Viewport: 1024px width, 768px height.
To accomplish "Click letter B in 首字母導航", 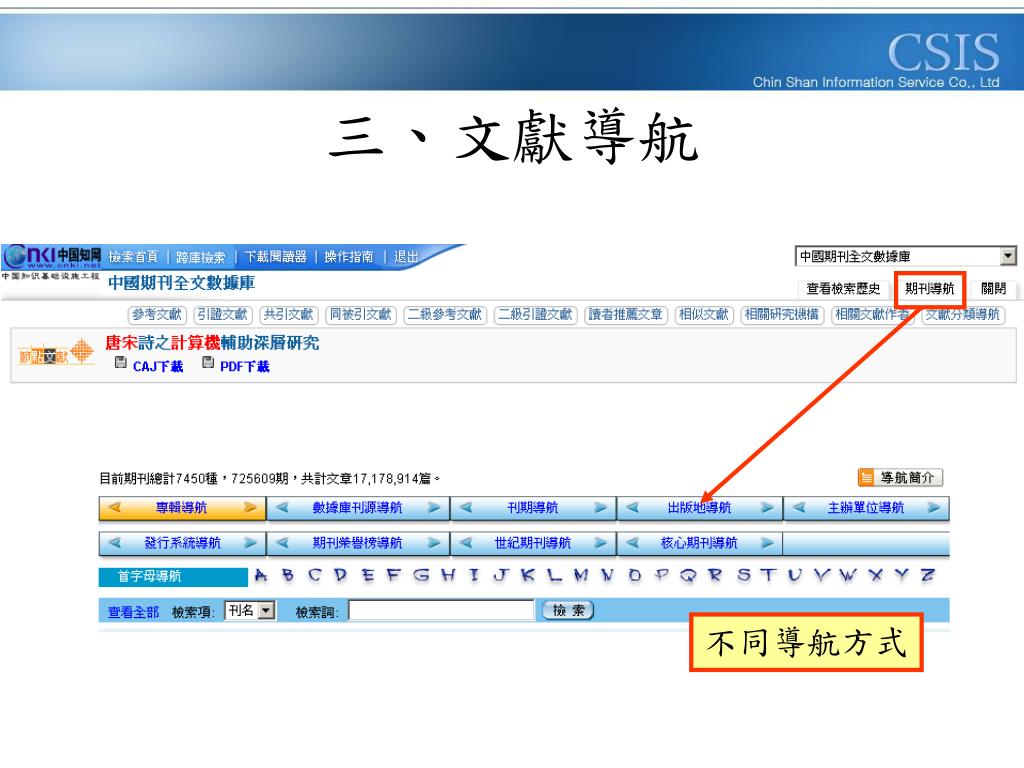I will [288, 576].
